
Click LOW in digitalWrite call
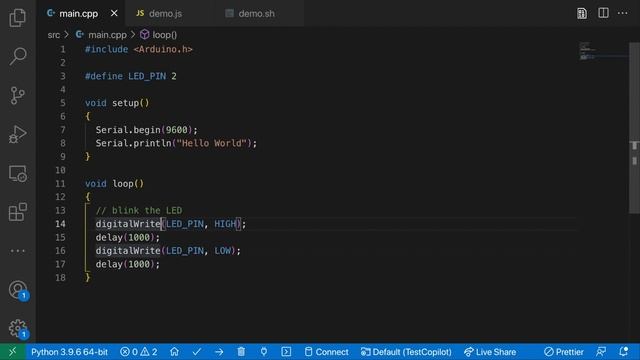tap(222, 251)
